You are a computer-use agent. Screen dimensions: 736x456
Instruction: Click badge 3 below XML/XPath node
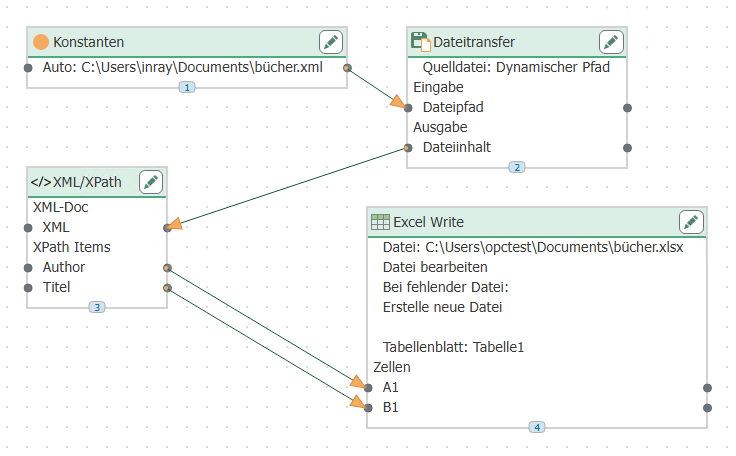(x=97, y=307)
